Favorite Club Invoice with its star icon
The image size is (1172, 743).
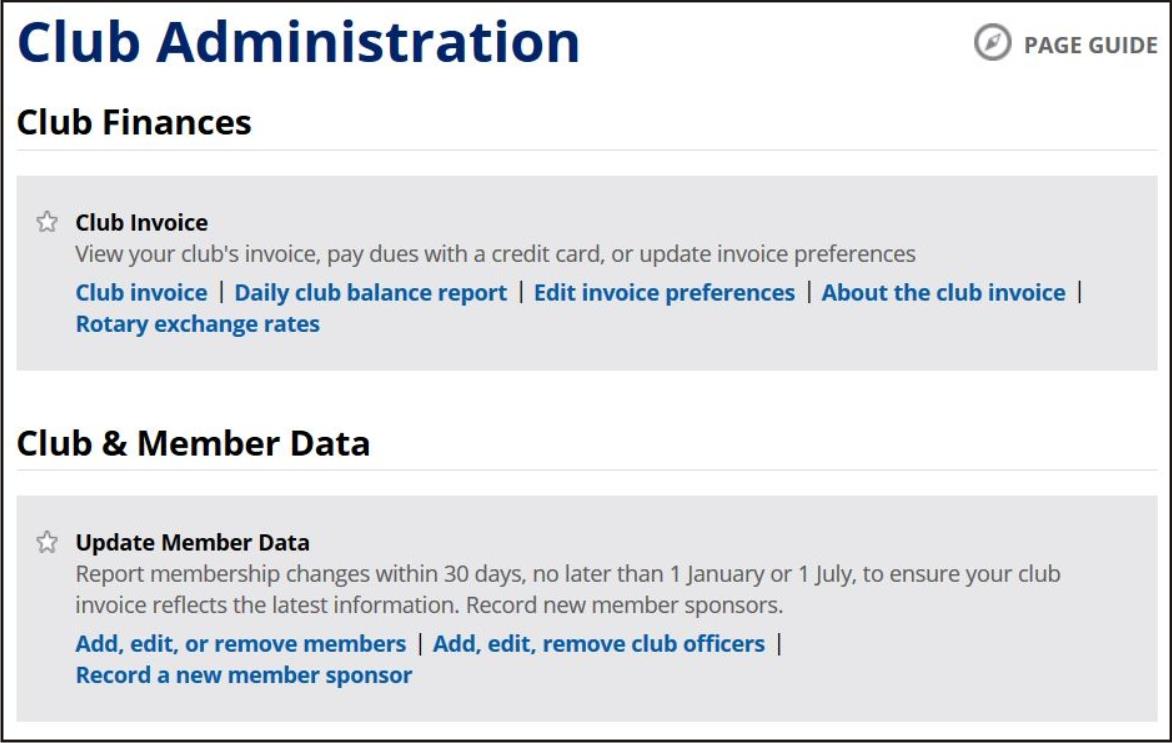[x=47, y=222]
